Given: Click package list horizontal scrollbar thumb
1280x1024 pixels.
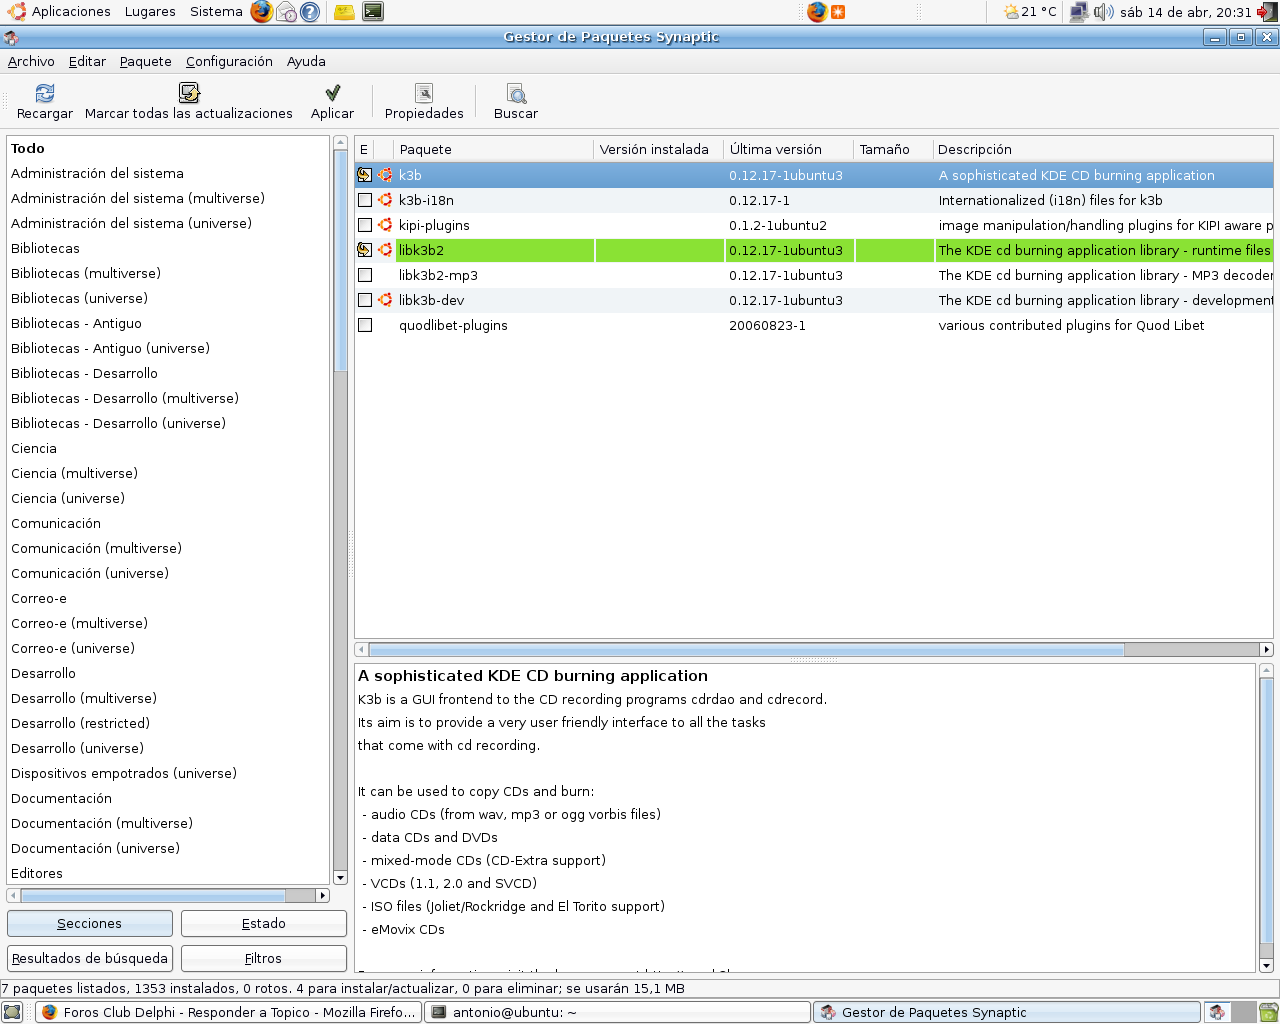Looking at the screenshot, I should [x=746, y=650].
